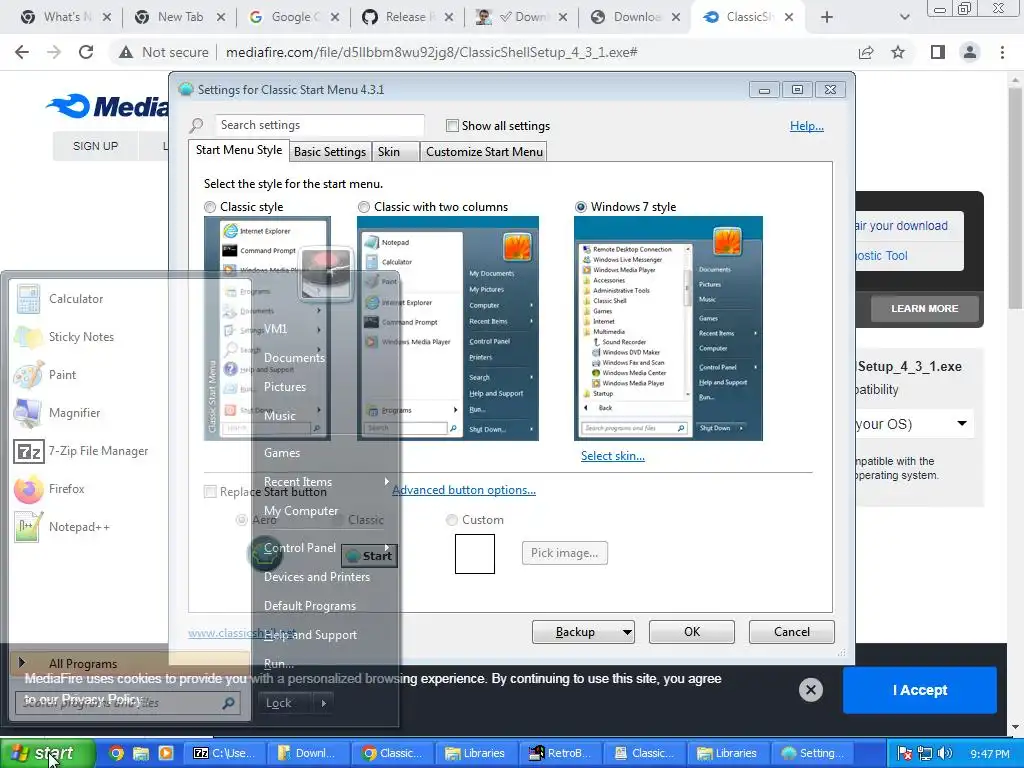1024x768 pixels.
Task: Cancel the Classic Start Menu settings
Action: [x=792, y=632]
